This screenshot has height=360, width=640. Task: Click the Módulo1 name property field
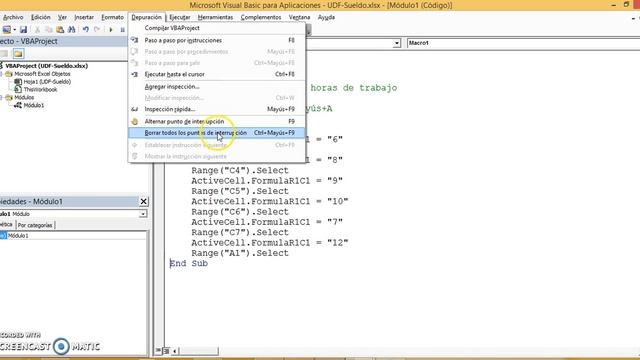tap(76, 236)
